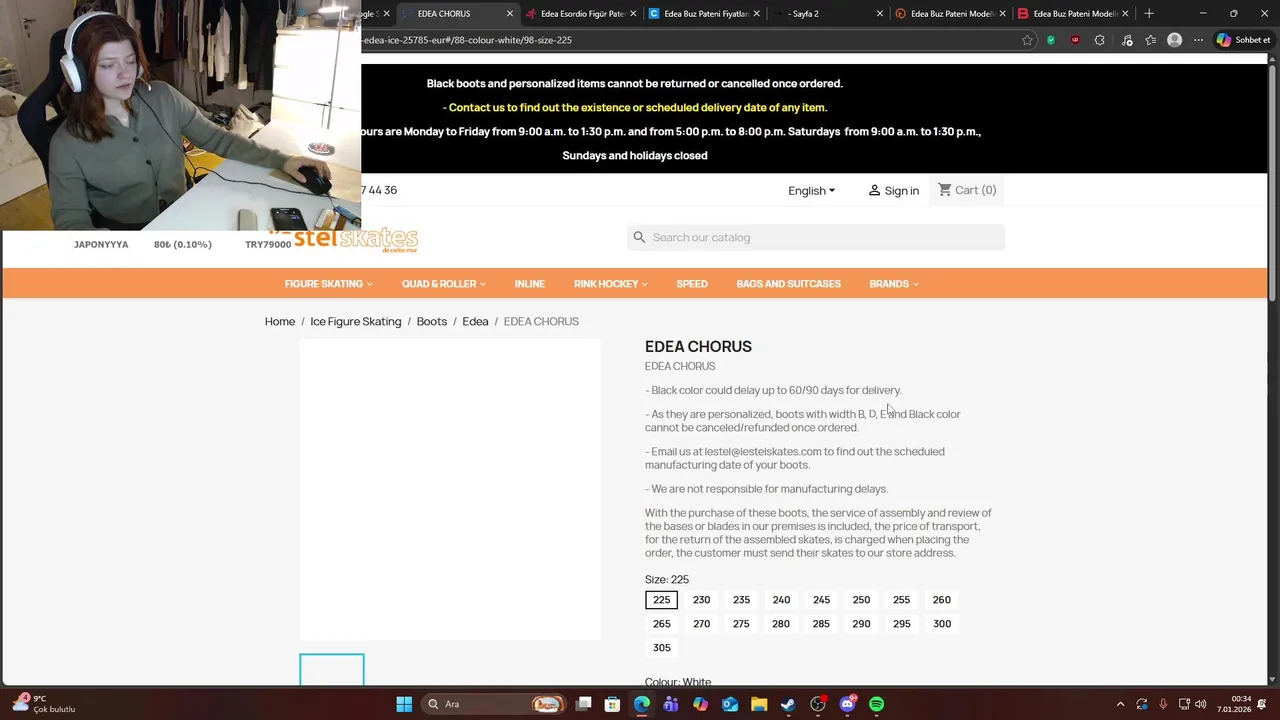The width and height of the screenshot is (1280, 720).
Task: Open the browser extensions puzzle icon
Action: click(1100, 40)
